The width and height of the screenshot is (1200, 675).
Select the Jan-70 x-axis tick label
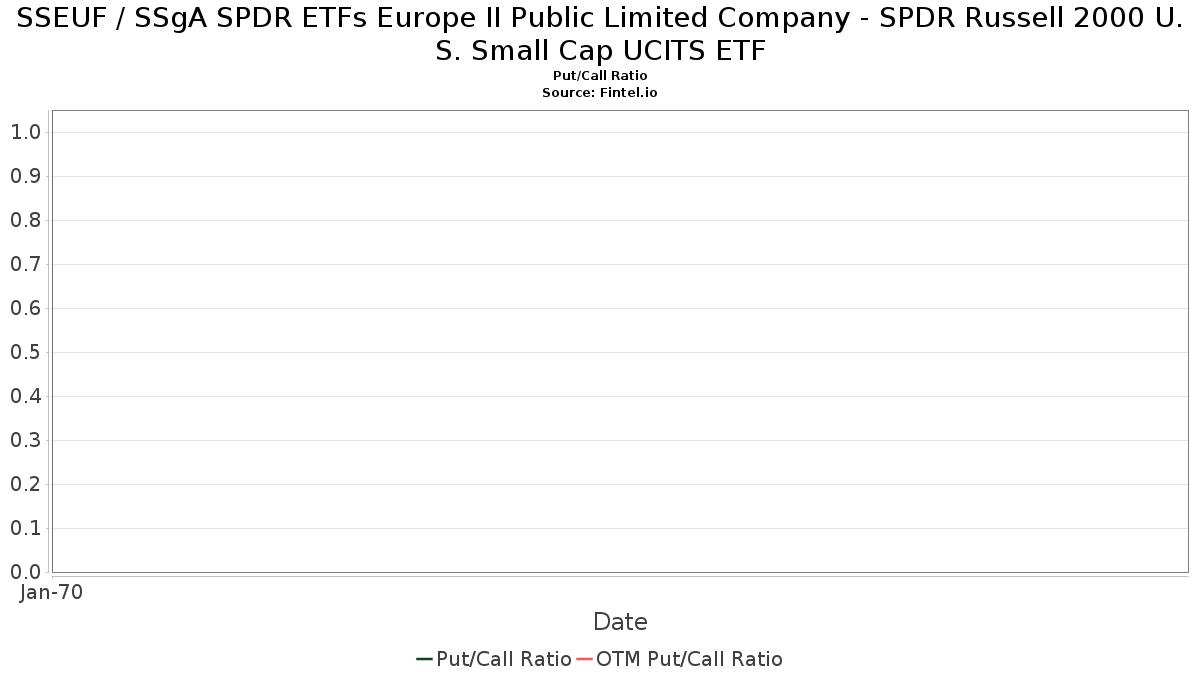[x=52, y=592]
